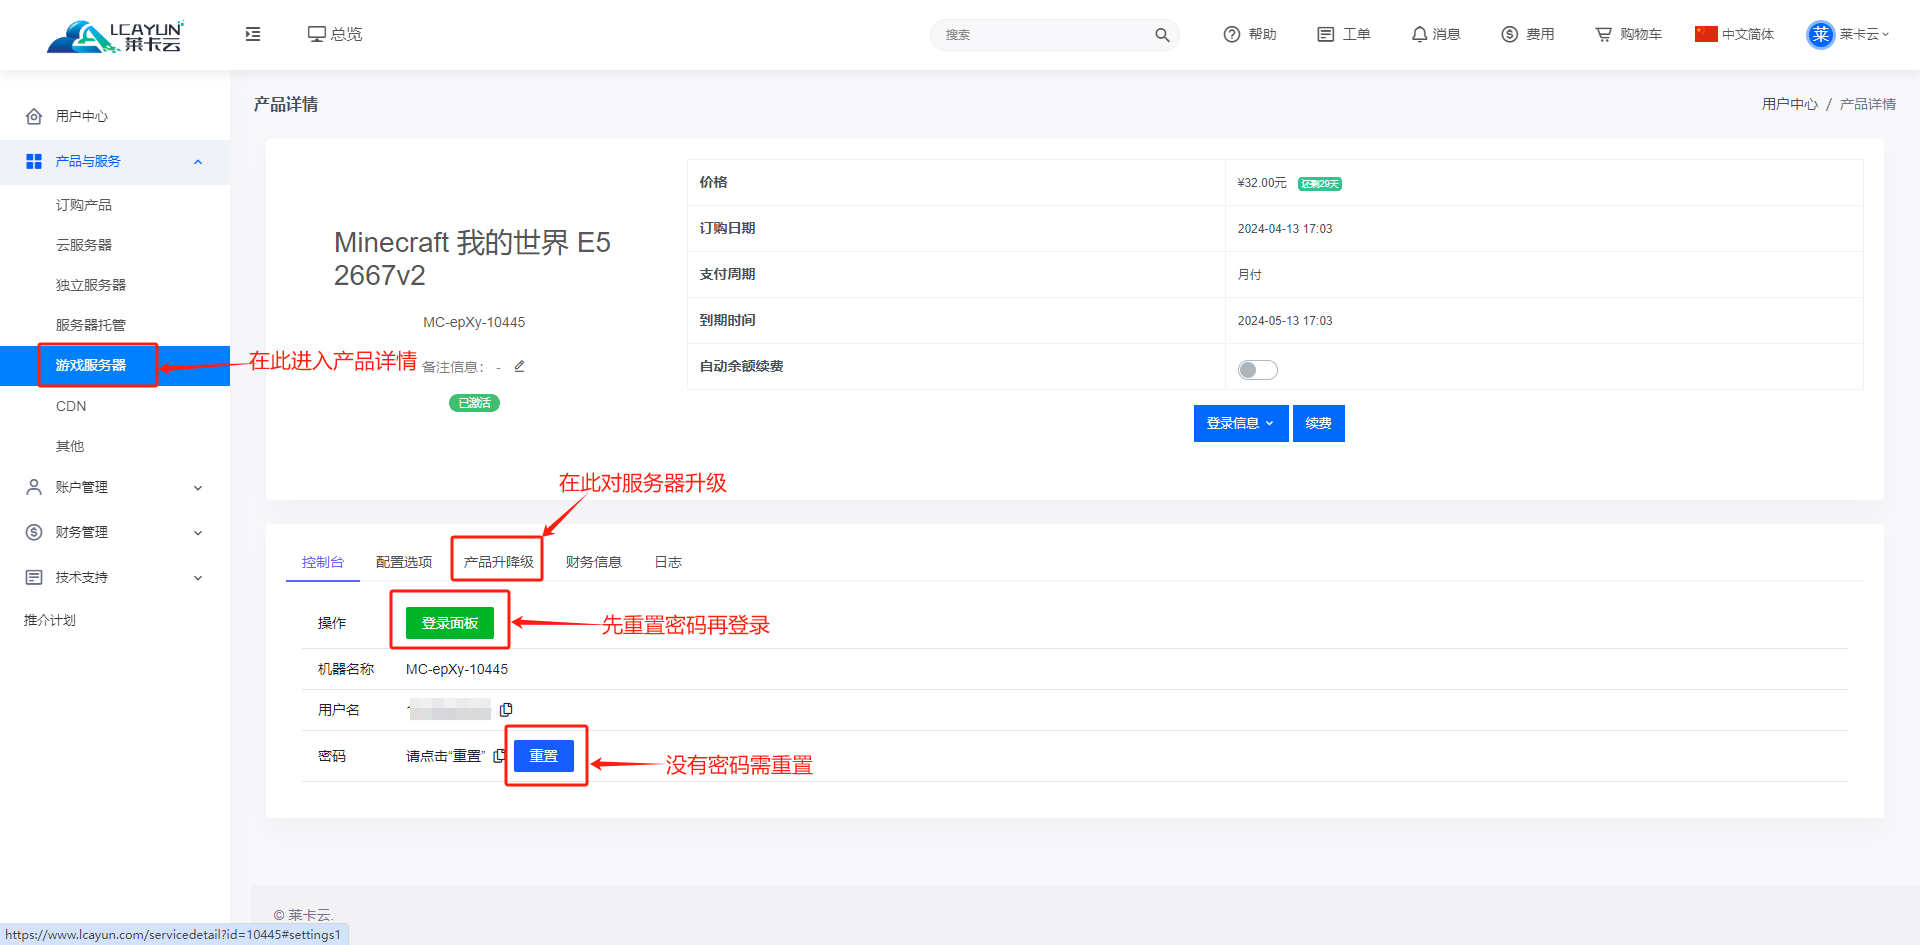Image resolution: width=1920 pixels, height=945 pixels.
Task: Open CDN in sidebar
Action: [71, 406]
